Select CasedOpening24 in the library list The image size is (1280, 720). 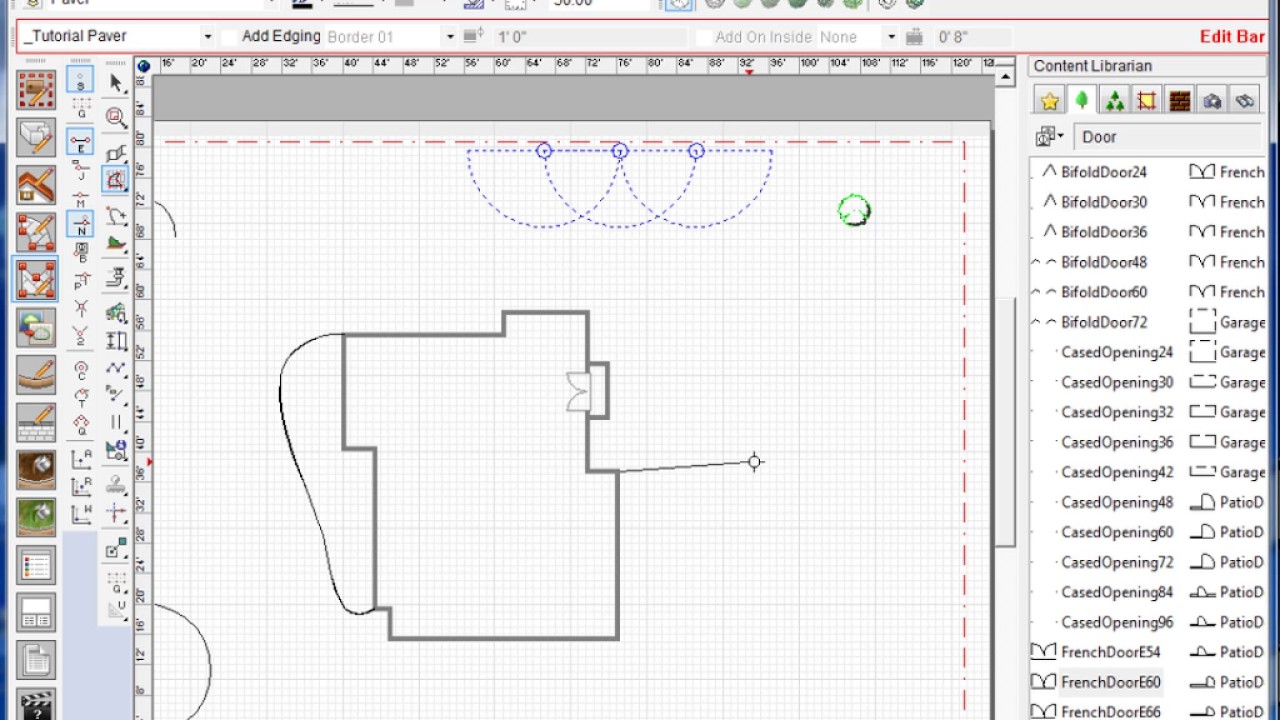point(1117,352)
